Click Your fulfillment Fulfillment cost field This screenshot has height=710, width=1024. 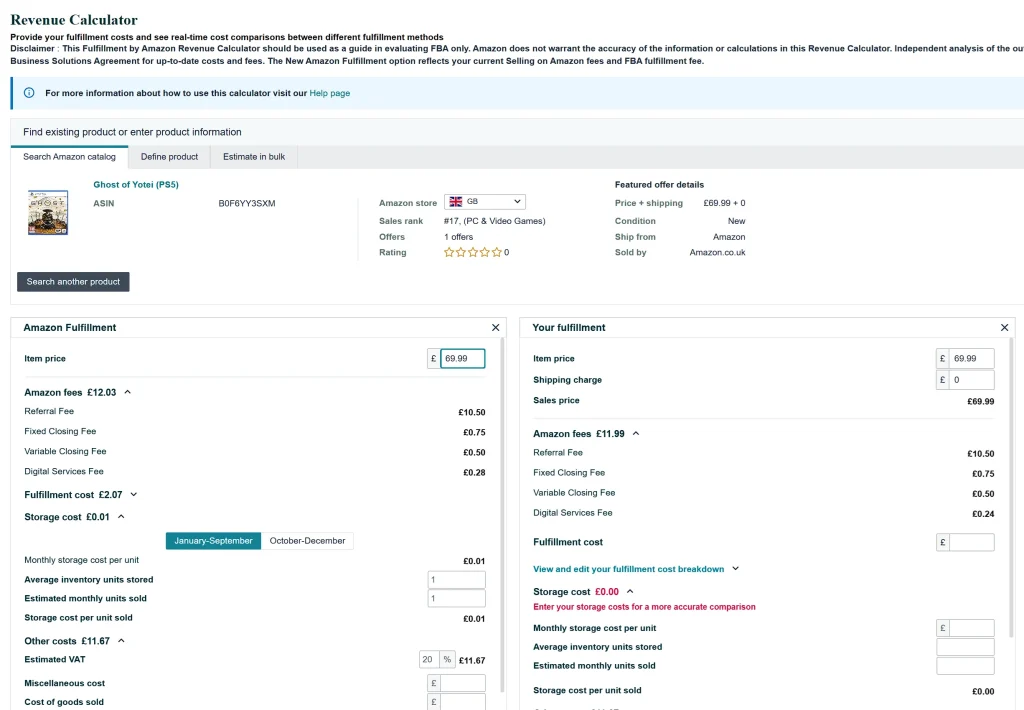click(x=971, y=542)
